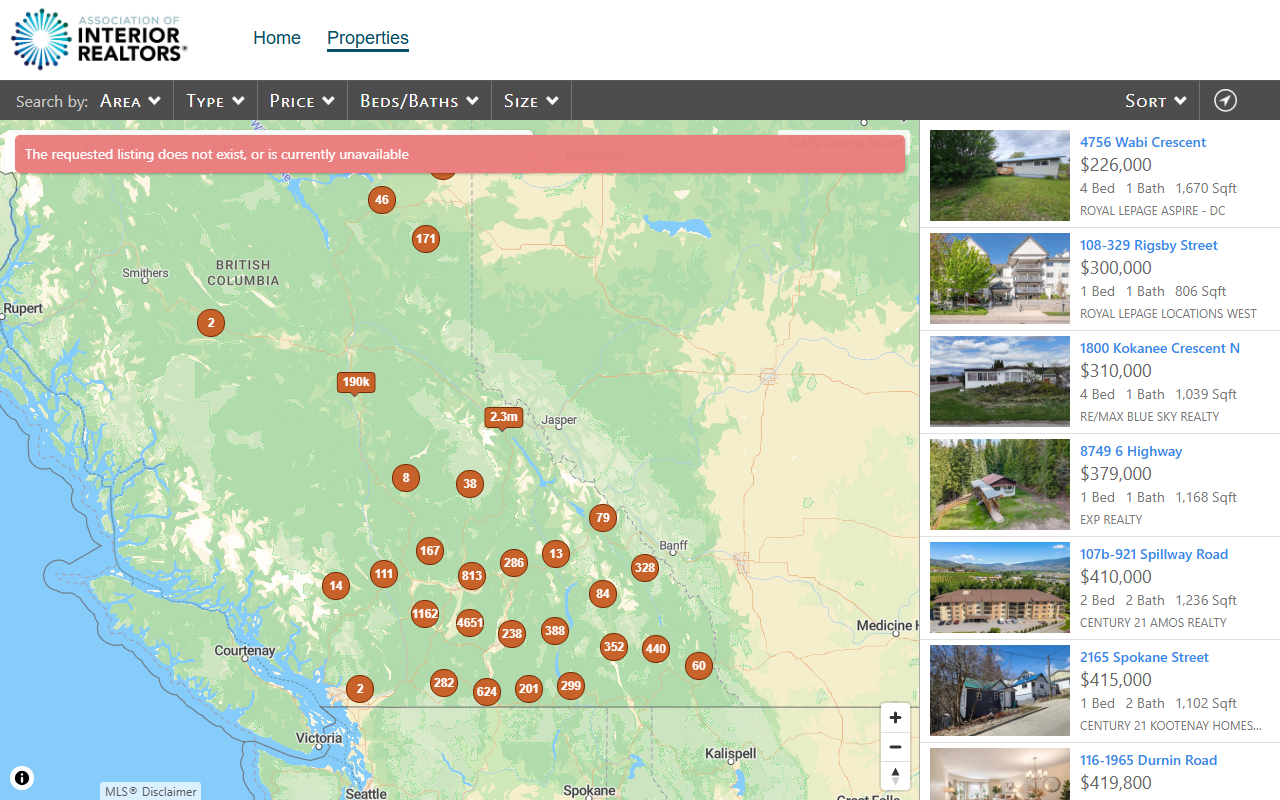Click the 238 cluster marker

pos(512,634)
